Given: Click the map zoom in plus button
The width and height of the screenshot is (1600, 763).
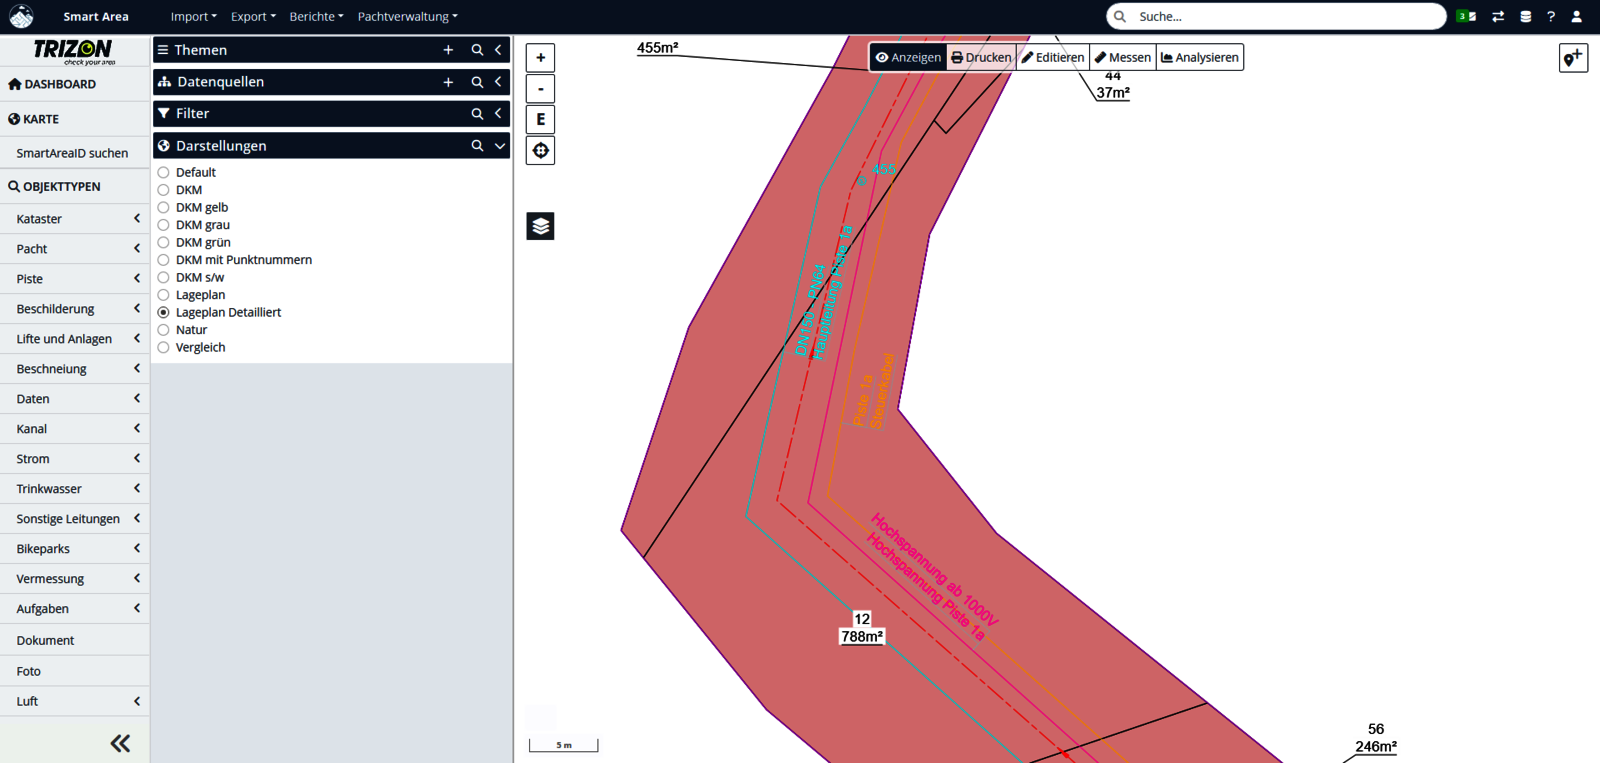Looking at the screenshot, I should [540, 58].
